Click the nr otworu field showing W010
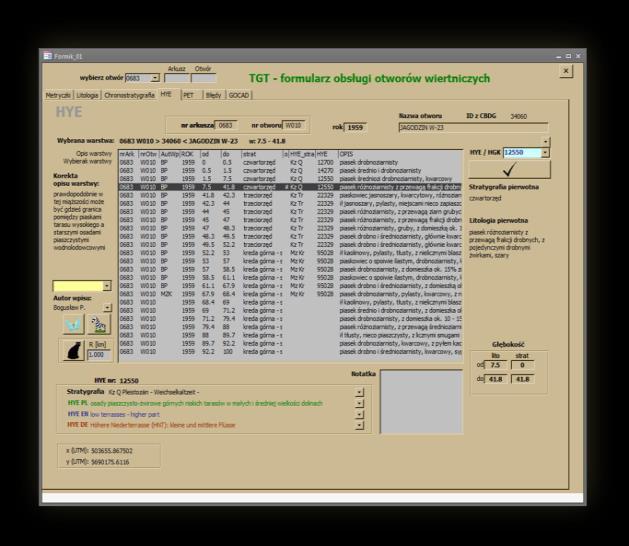The image size is (629, 546). coord(293,126)
